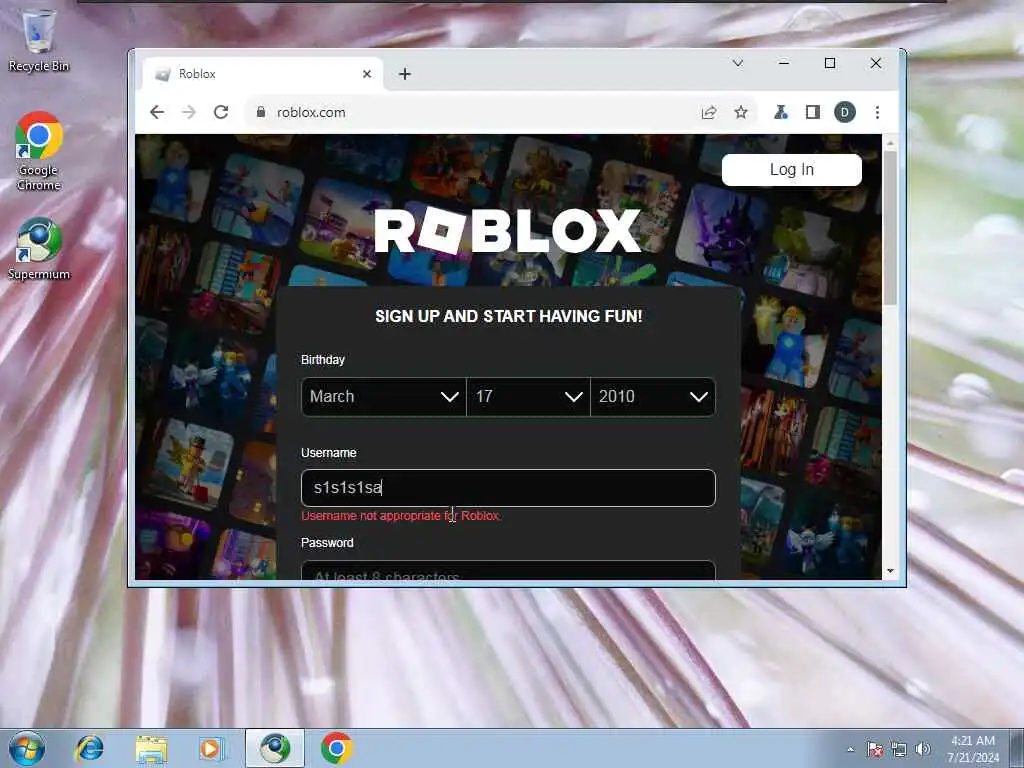The width and height of the screenshot is (1024, 768).
Task: Go back using the browser back arrow
Action: pos(157,112)
